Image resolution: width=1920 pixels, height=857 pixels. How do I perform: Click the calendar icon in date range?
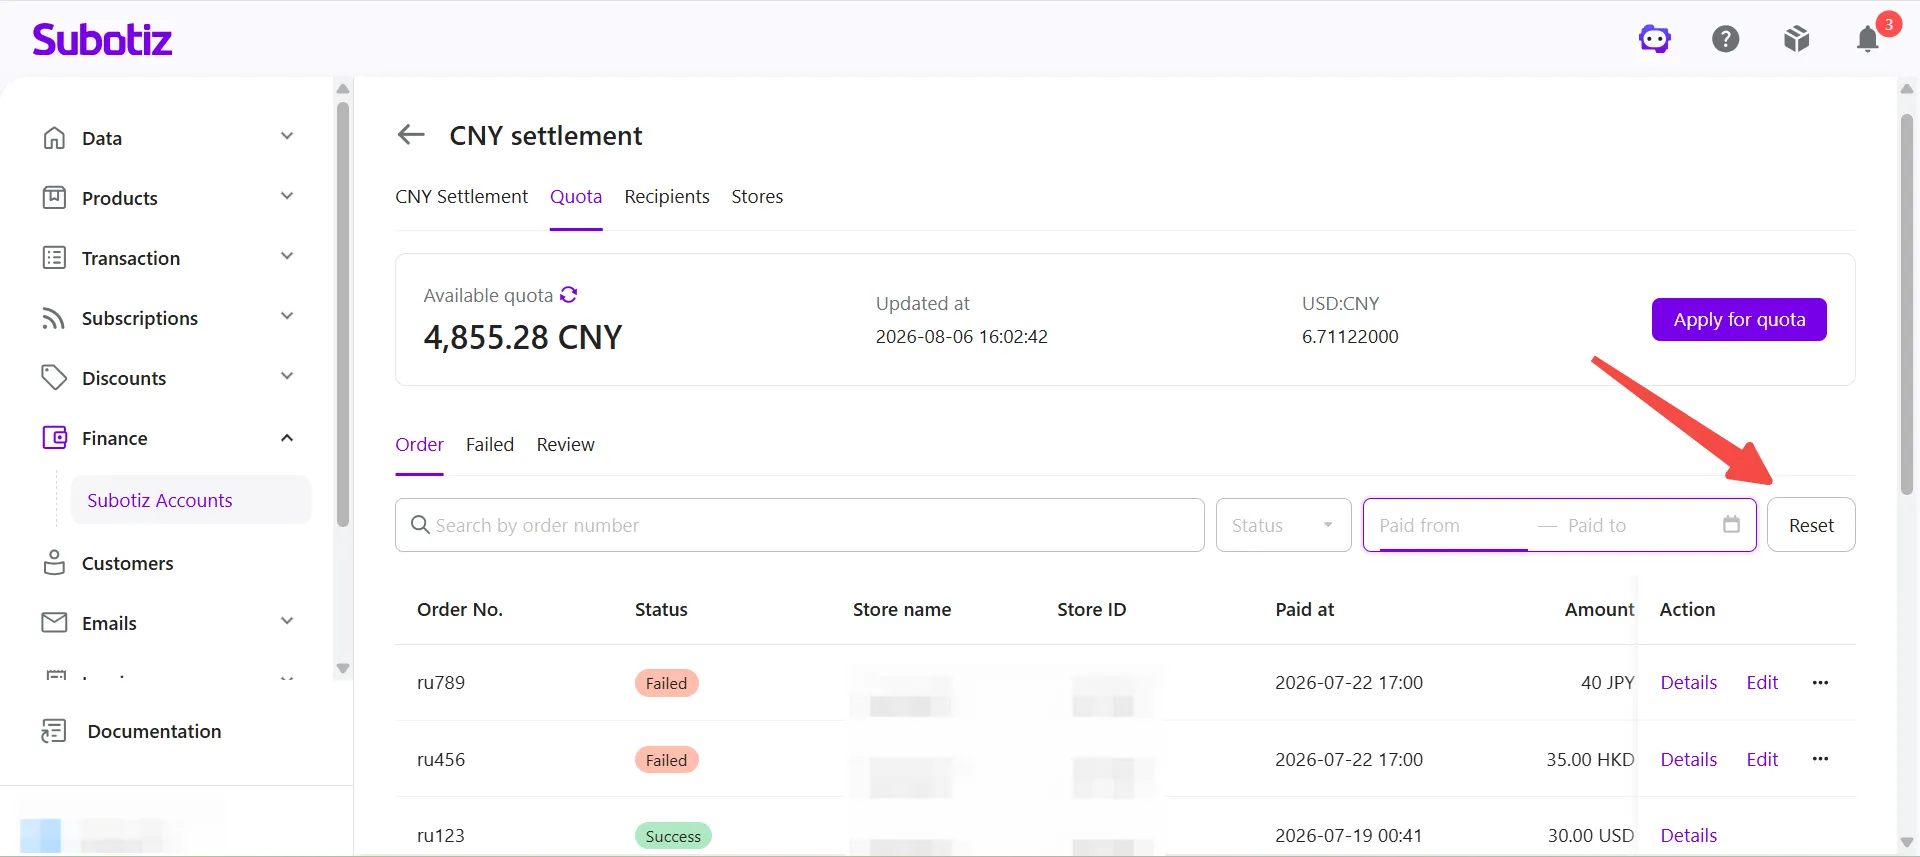[1731, 524]
